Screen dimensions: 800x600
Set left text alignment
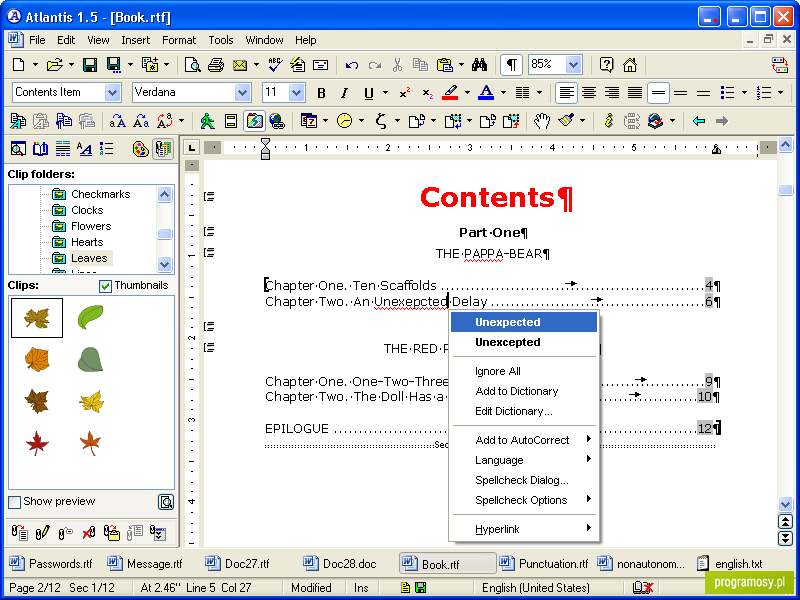coord(565,93)
